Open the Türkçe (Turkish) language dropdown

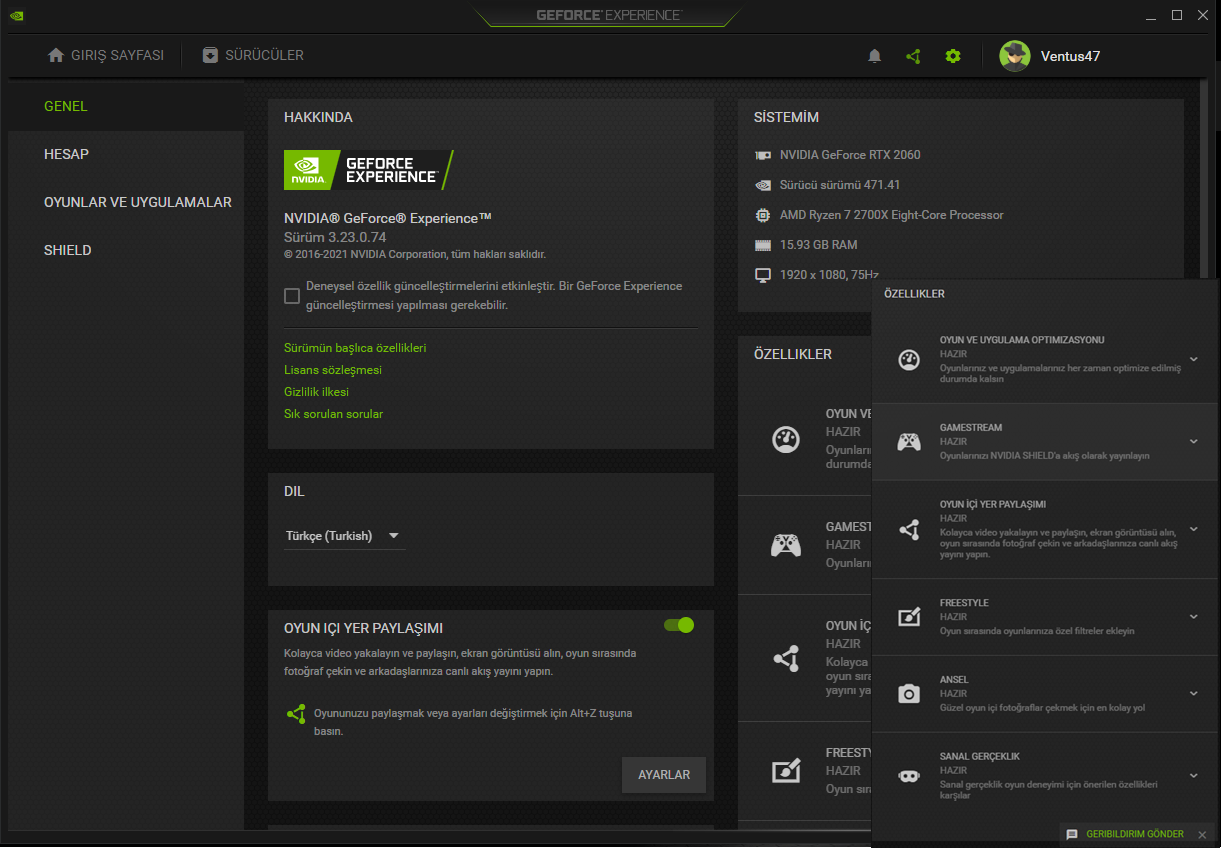(345, 536)
